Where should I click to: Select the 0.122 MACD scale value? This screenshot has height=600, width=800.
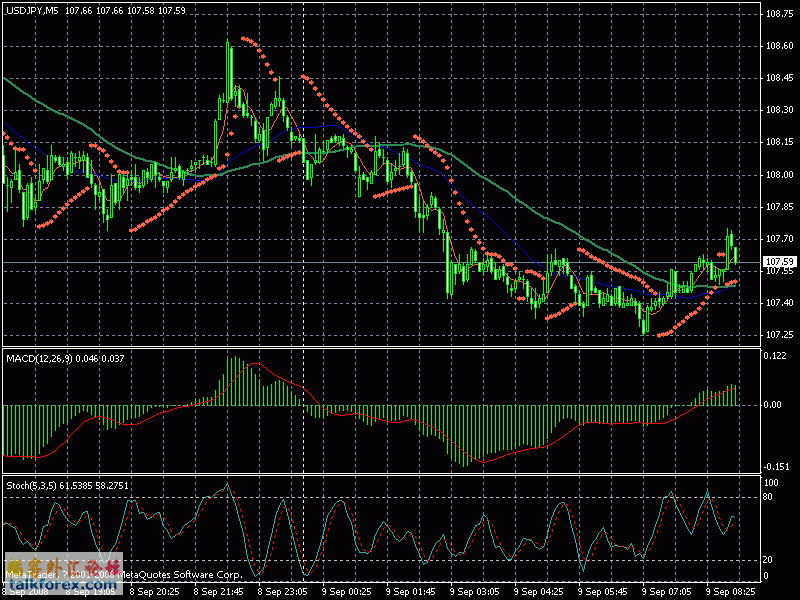click(x=774, y=356)
